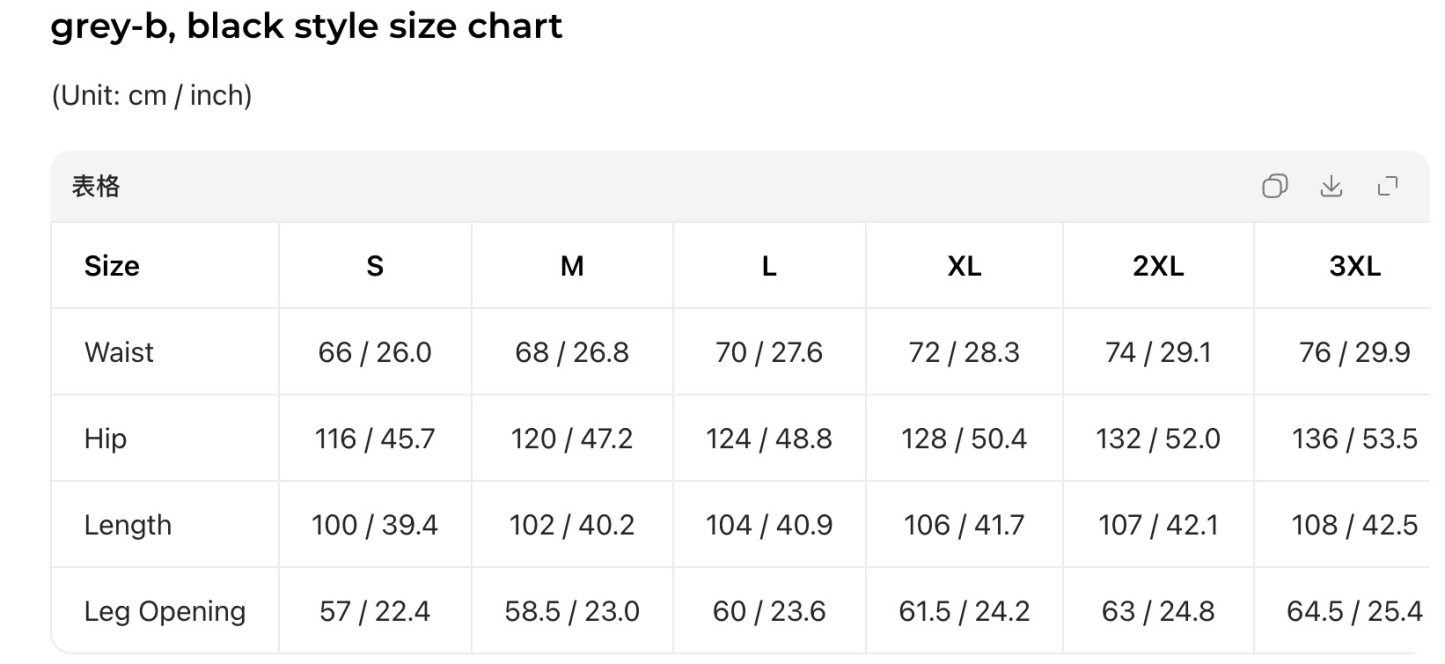Select the Leg Opening row label
The image size is (1445, 664).
pos(164,611)
